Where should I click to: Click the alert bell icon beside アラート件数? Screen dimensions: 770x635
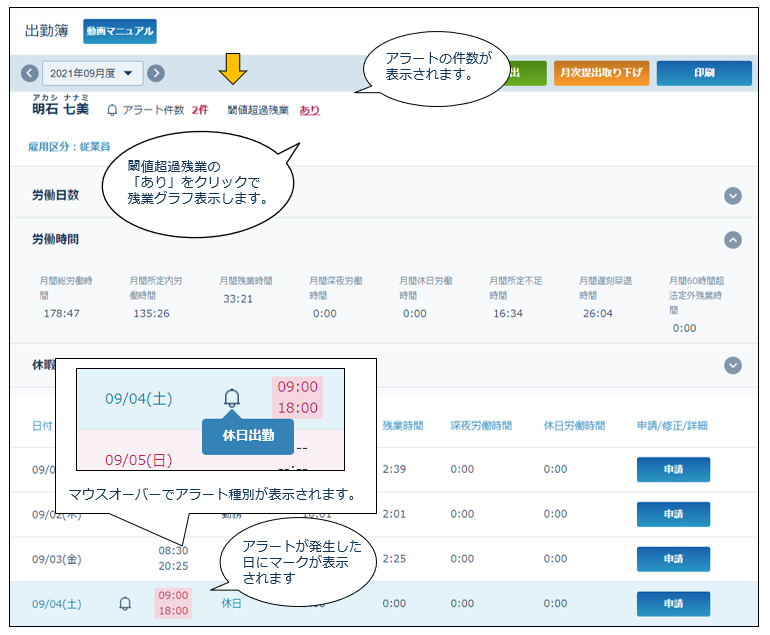112,110
